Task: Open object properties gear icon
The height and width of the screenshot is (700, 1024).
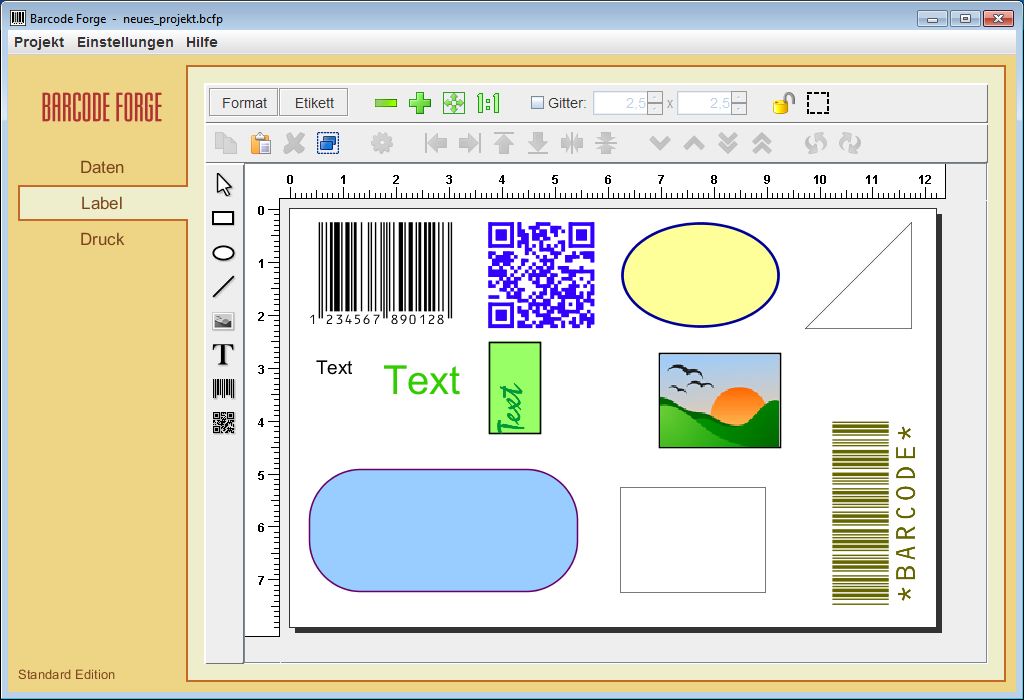Action: [x=382, y=143]
